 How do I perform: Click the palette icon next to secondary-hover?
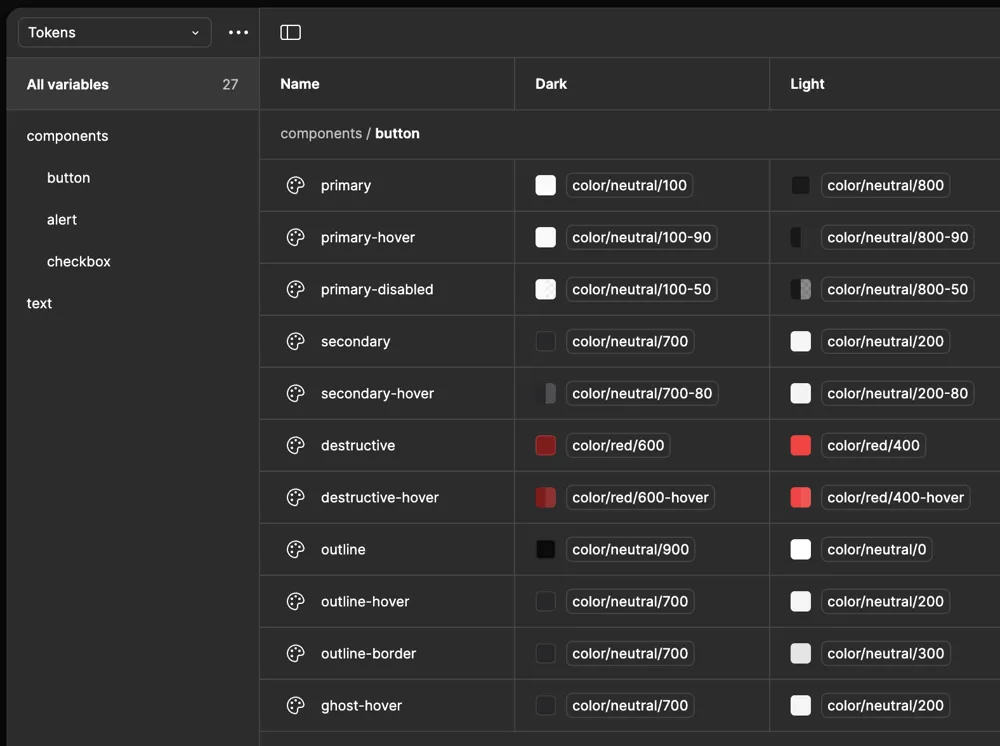point(295,393)
